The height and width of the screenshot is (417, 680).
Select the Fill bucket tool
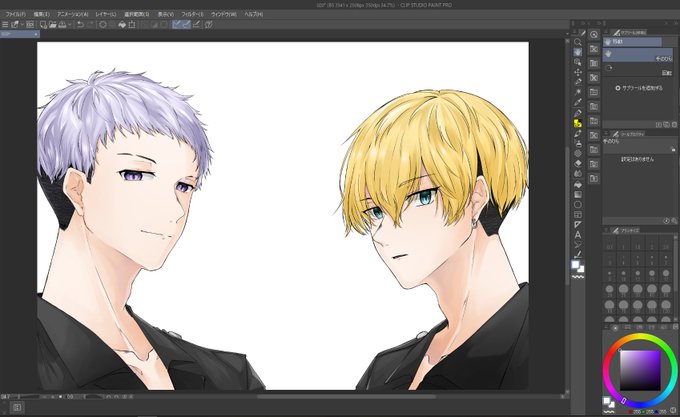[x=578, y=184]
